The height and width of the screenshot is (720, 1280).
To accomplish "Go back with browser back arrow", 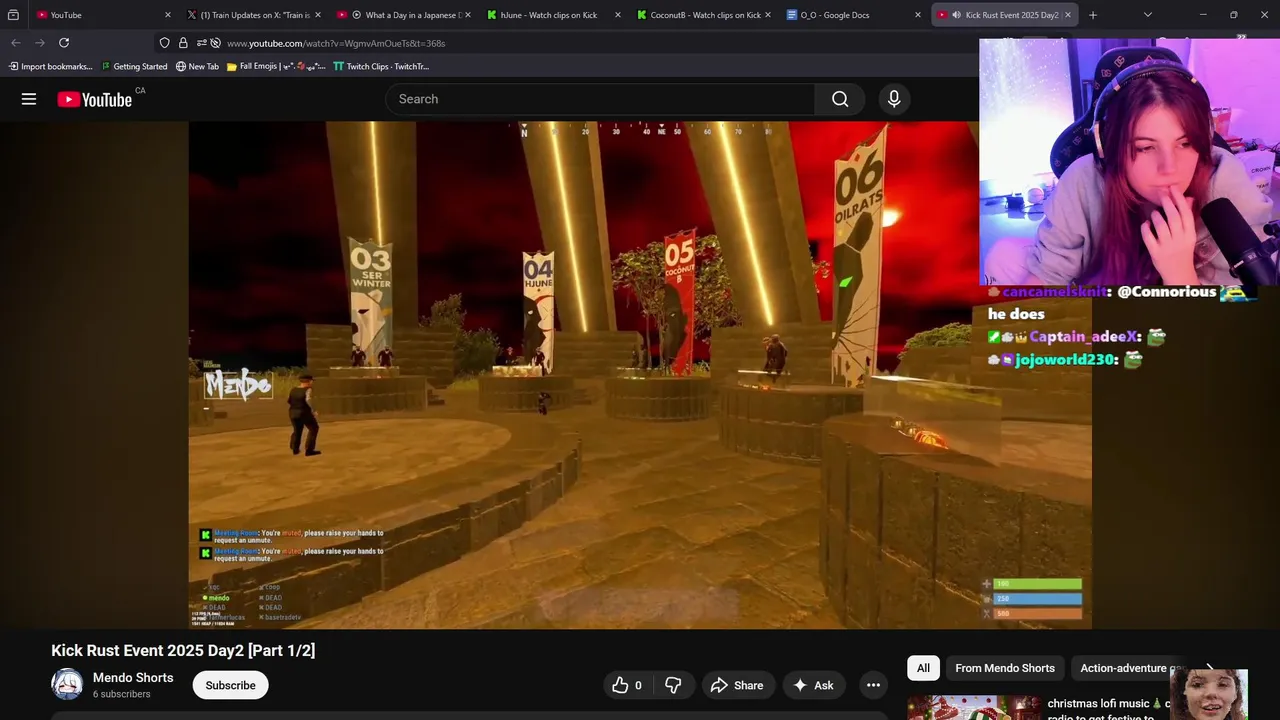I will (x=15, y=43).
